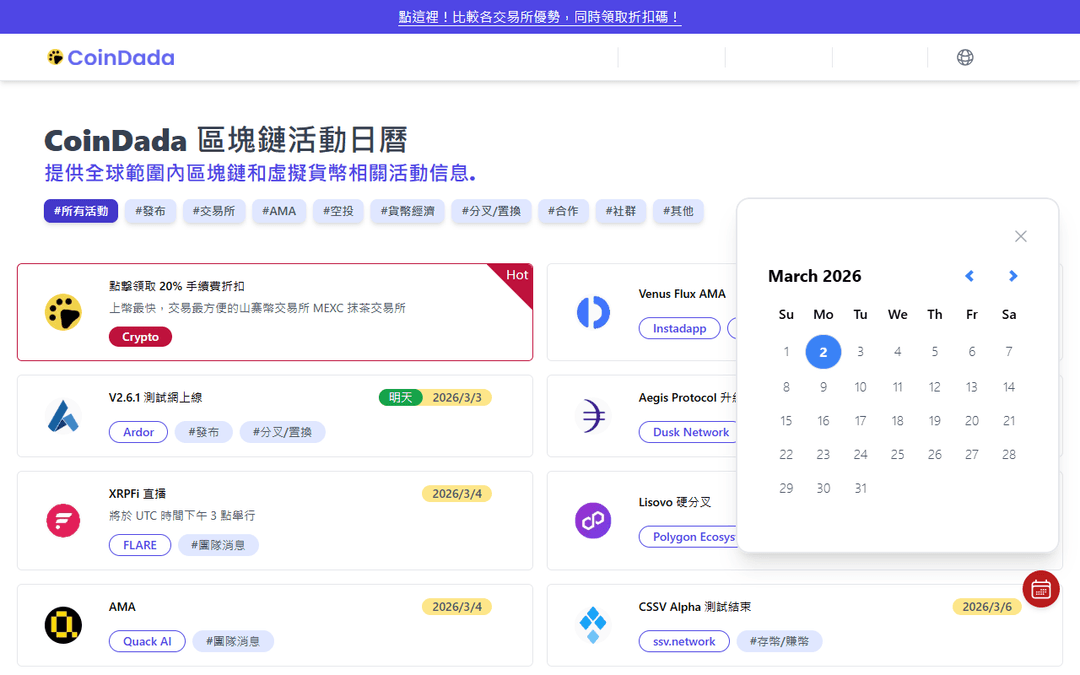Click the ssv.network logo icon
The image size is (1080, 675).
tap(593, 625)
